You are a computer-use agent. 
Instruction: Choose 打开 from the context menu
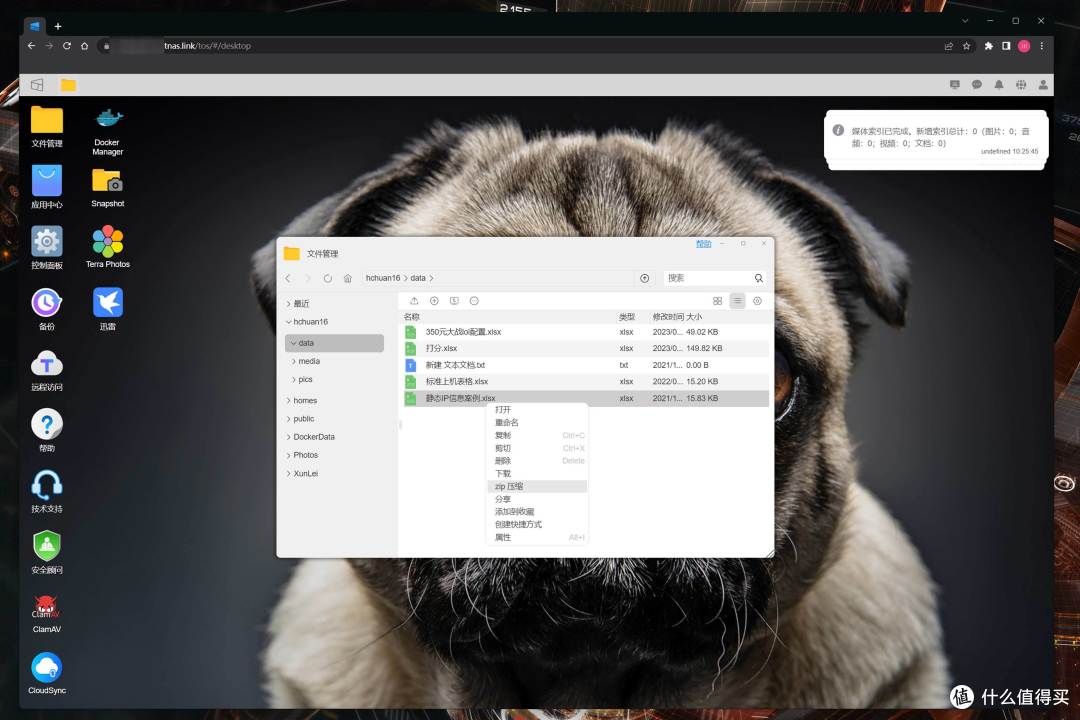(x=537, y=410)
